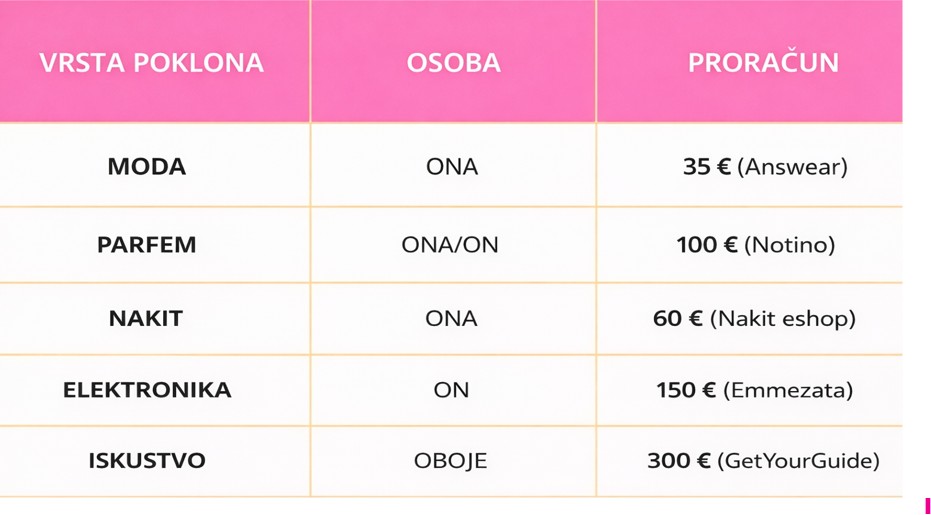Select the ELEKTRONIKA gift type cell
This screenshot has width=931, height=515.
(147, 389)
